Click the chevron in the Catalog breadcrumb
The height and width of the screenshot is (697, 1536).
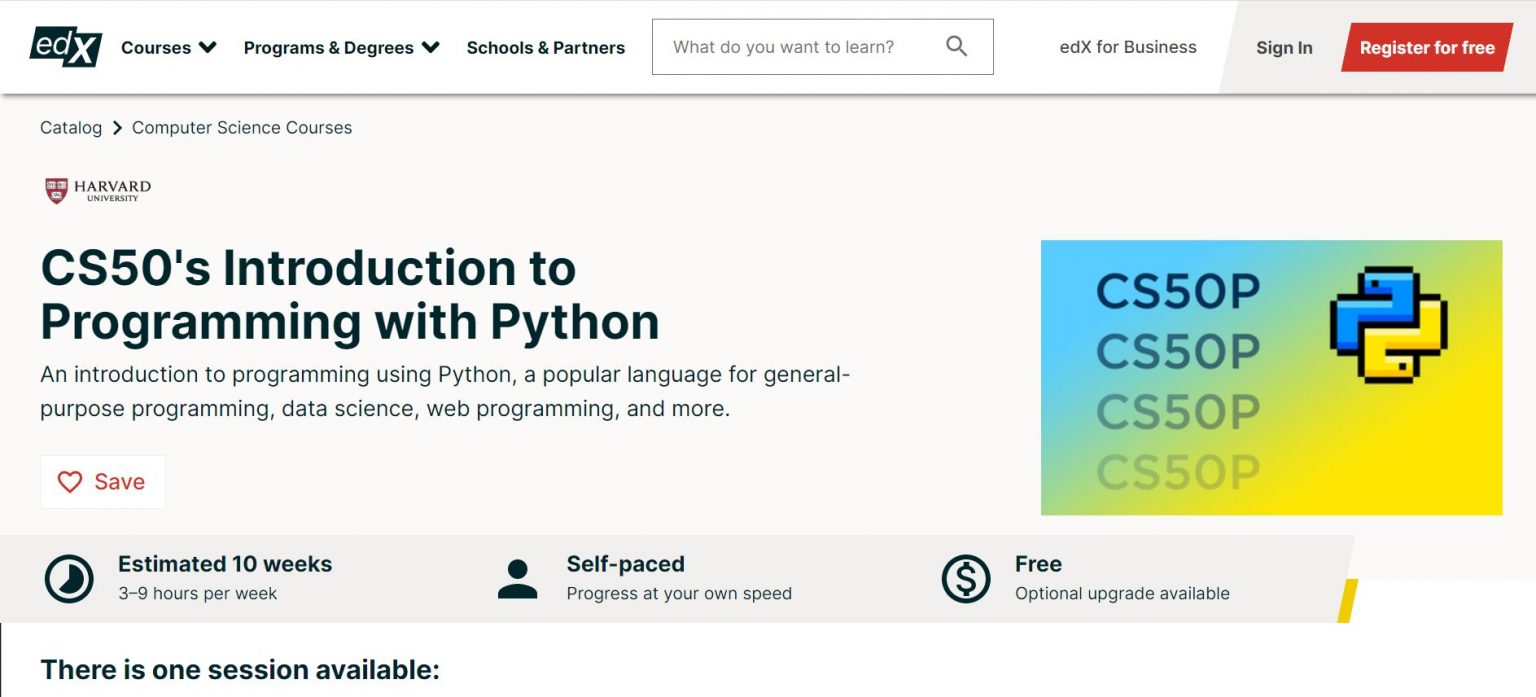(117, 127)
